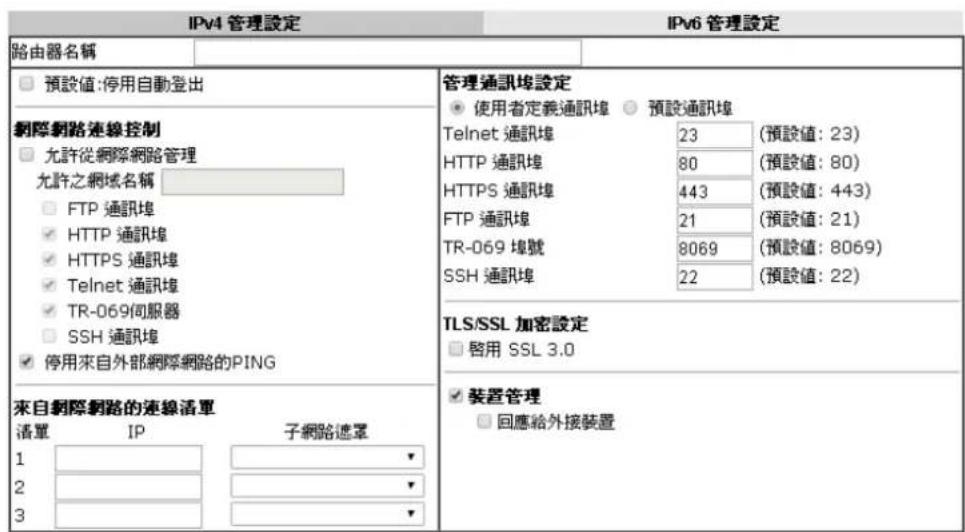Toggle 裝置管理 checkbox
This screenshot has height=532, width=965.
[455, 397]
